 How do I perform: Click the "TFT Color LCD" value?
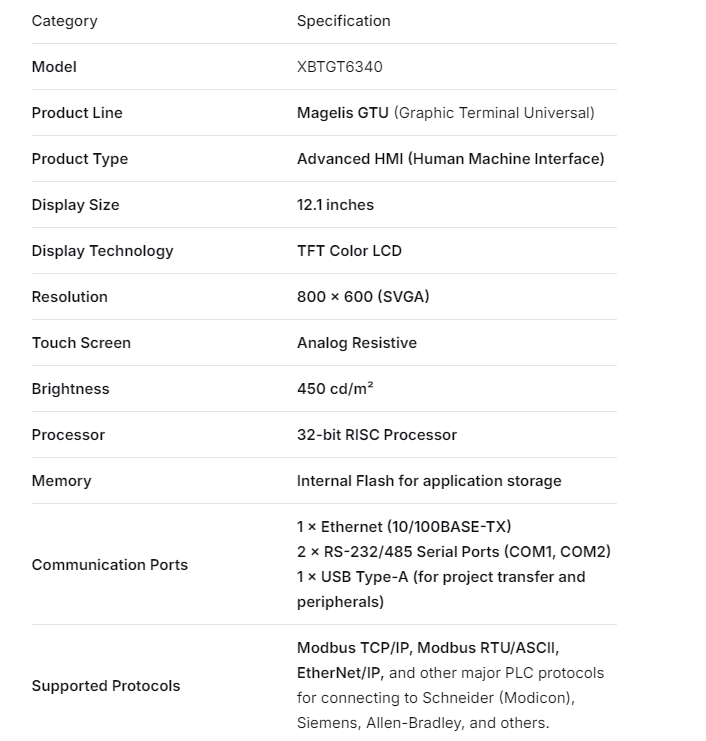pyautogui.click(x=349, y=251)
